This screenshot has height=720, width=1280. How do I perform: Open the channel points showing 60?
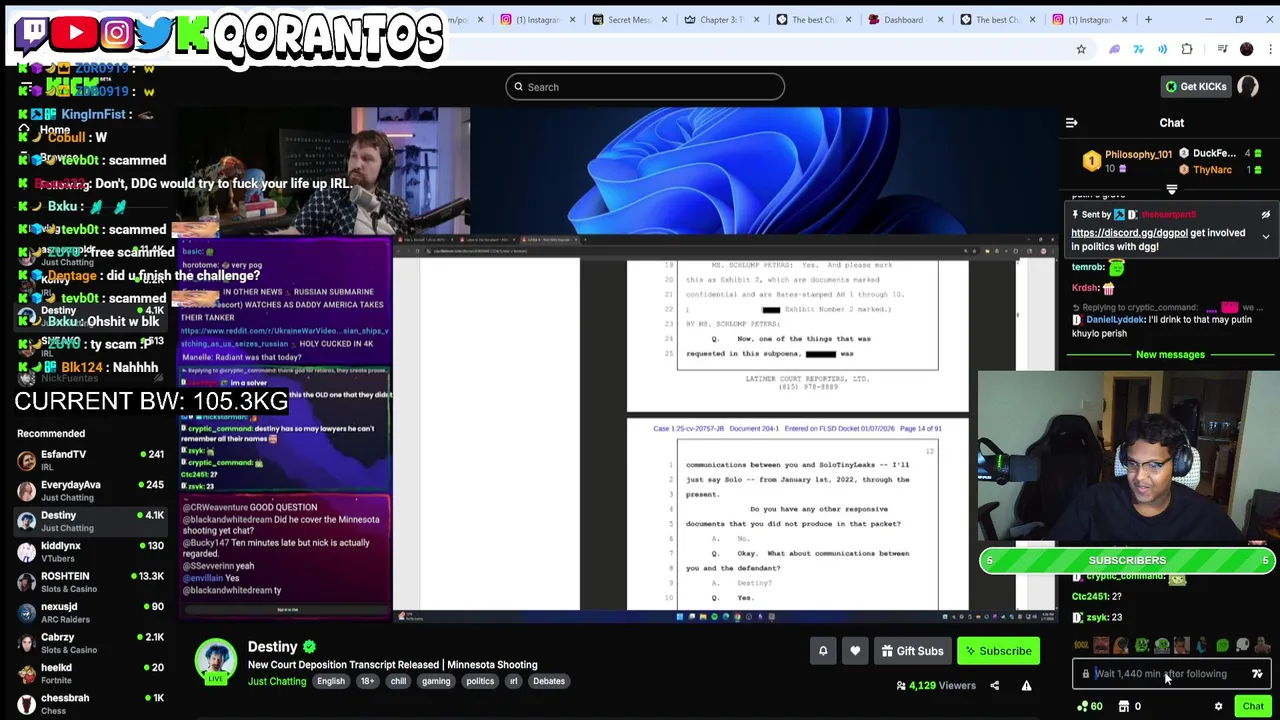pos(1090,706)
